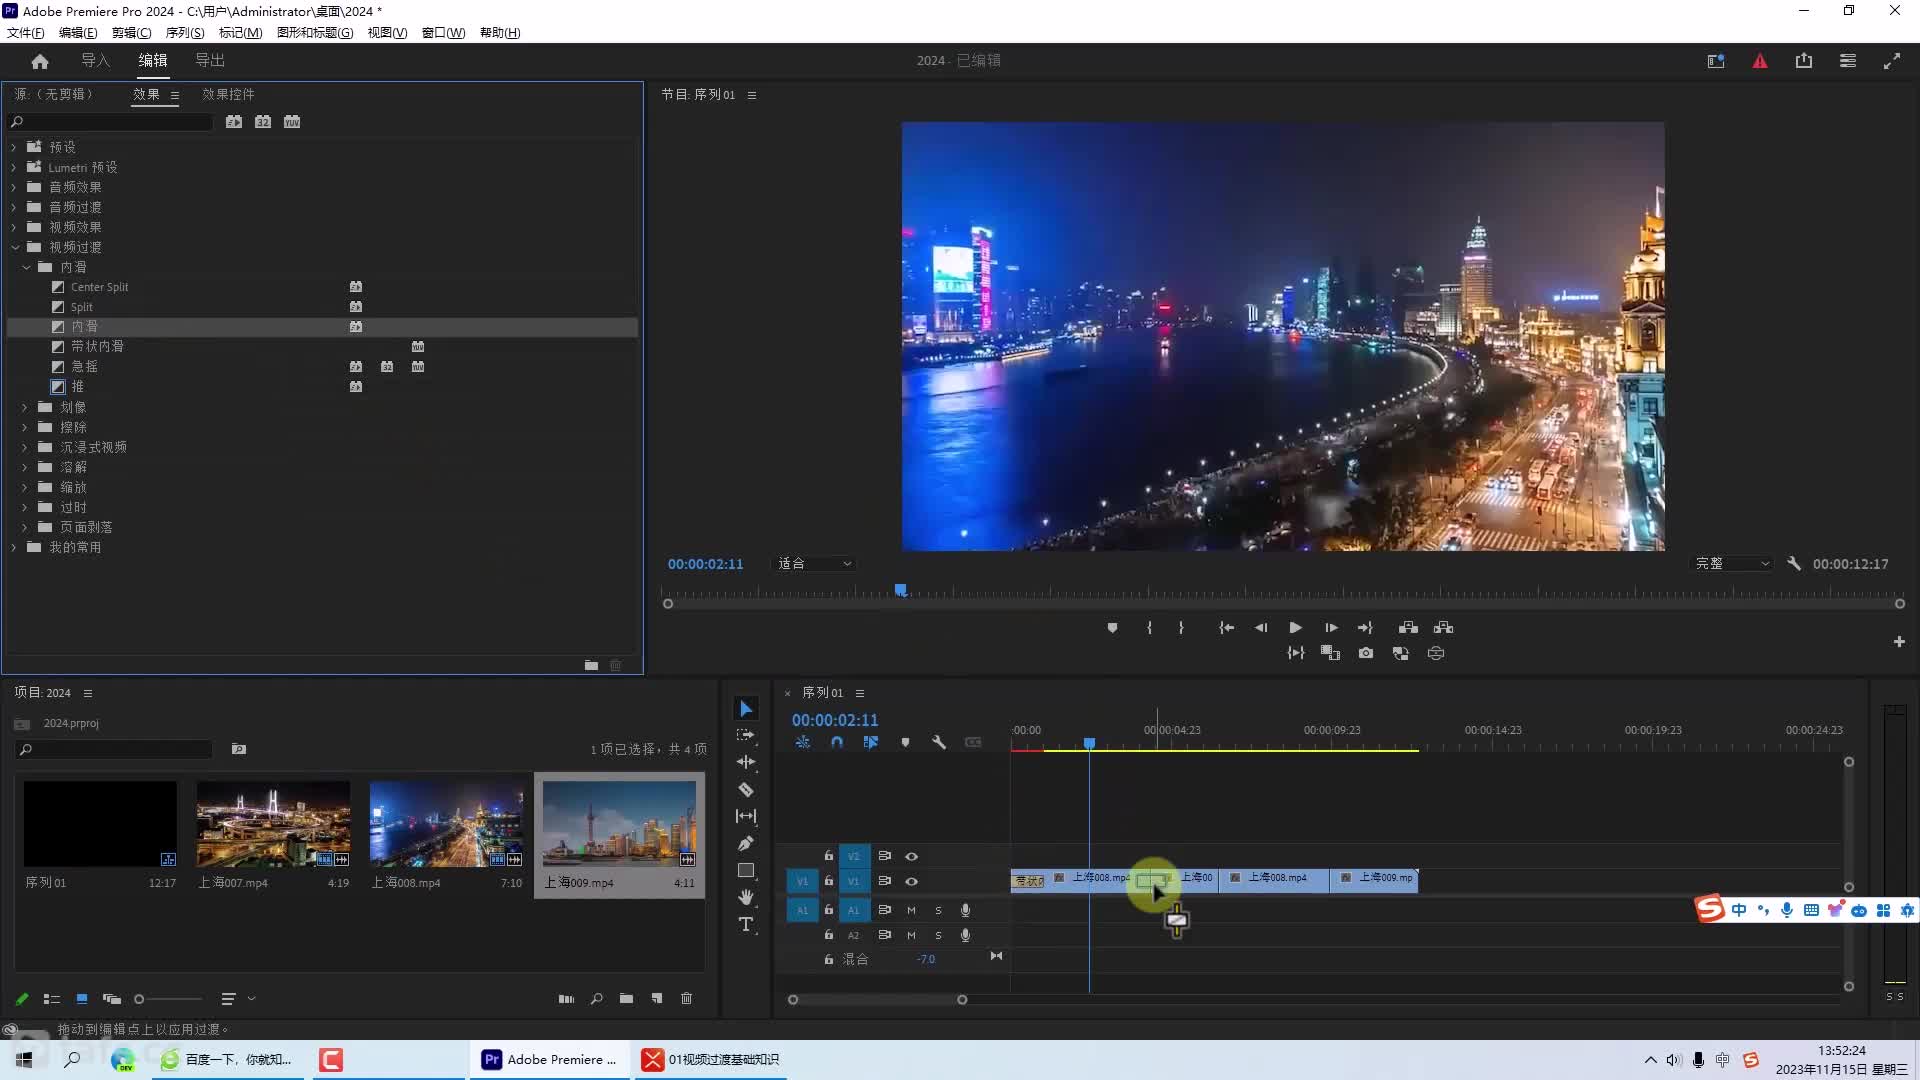This screenshot has height=1080, width=1920.
Task: Expand the 溶解 folder
Action: [25, 467]
